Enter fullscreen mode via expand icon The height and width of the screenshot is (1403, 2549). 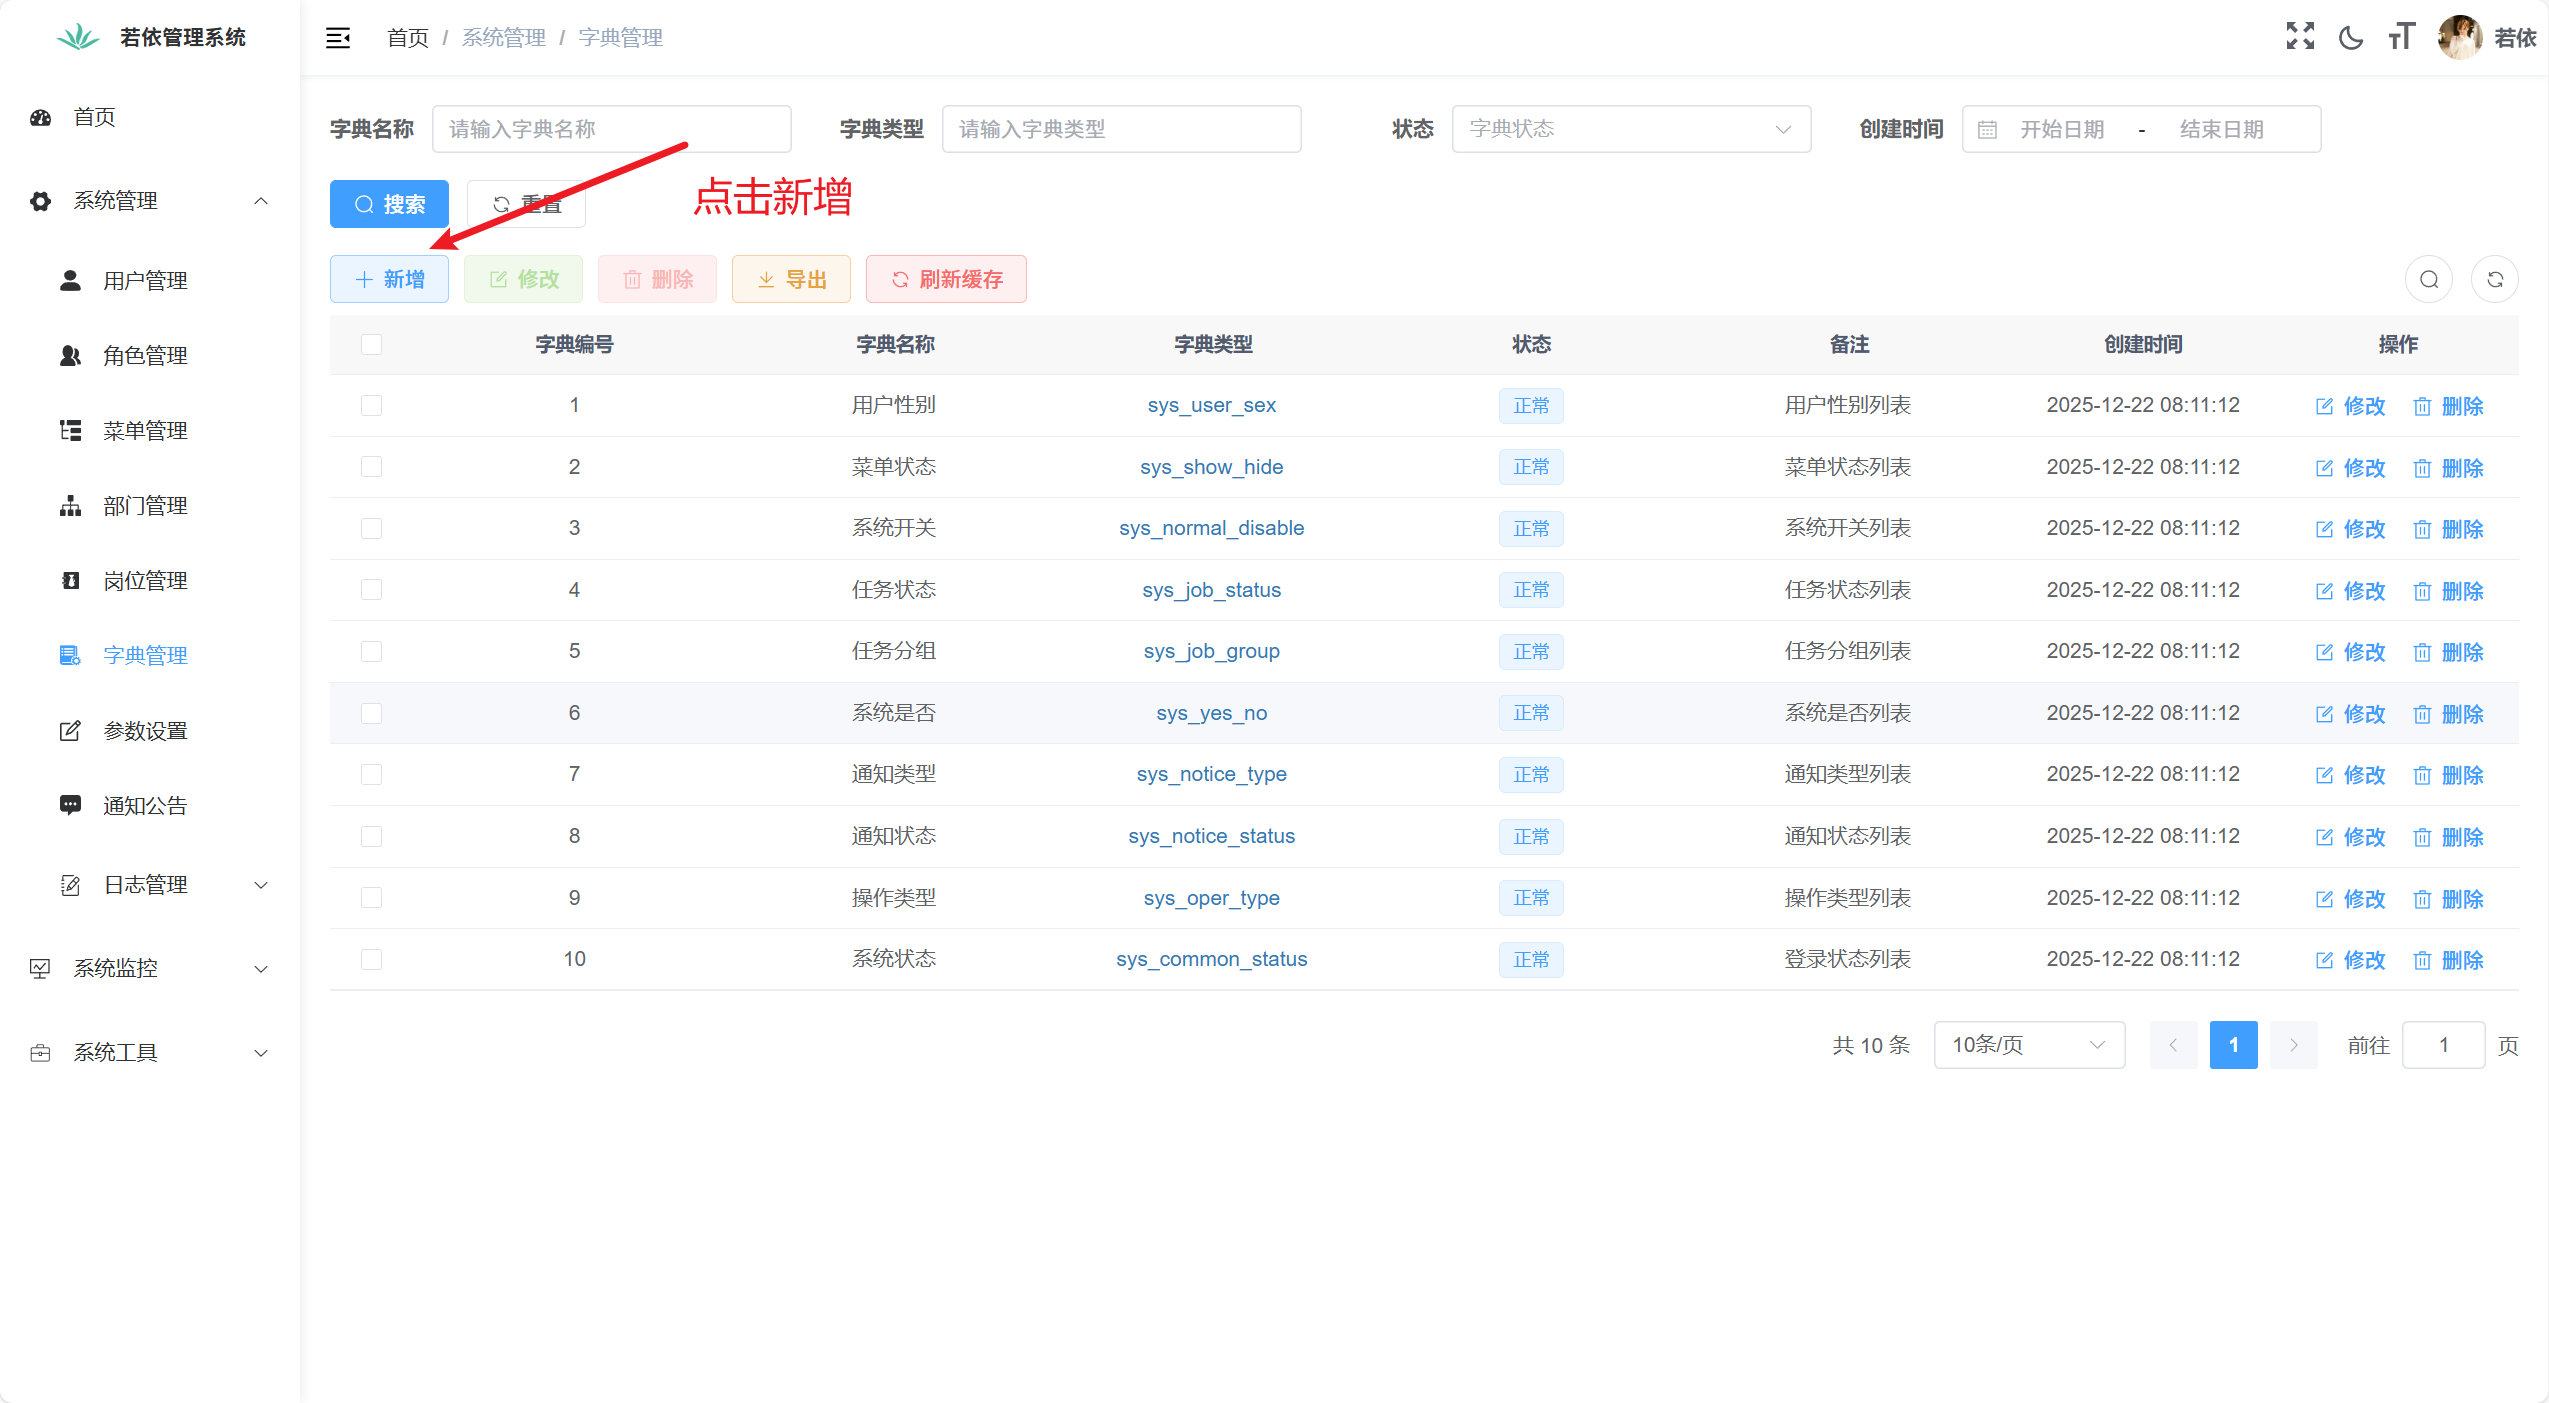(2300, 37)
